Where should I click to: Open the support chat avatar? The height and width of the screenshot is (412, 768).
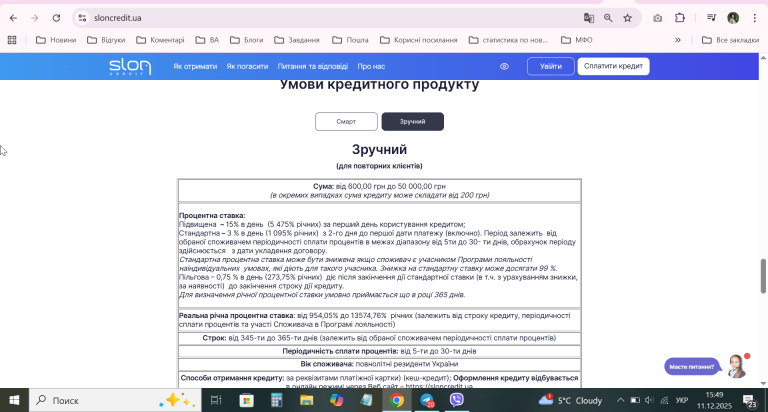[737, 366]
